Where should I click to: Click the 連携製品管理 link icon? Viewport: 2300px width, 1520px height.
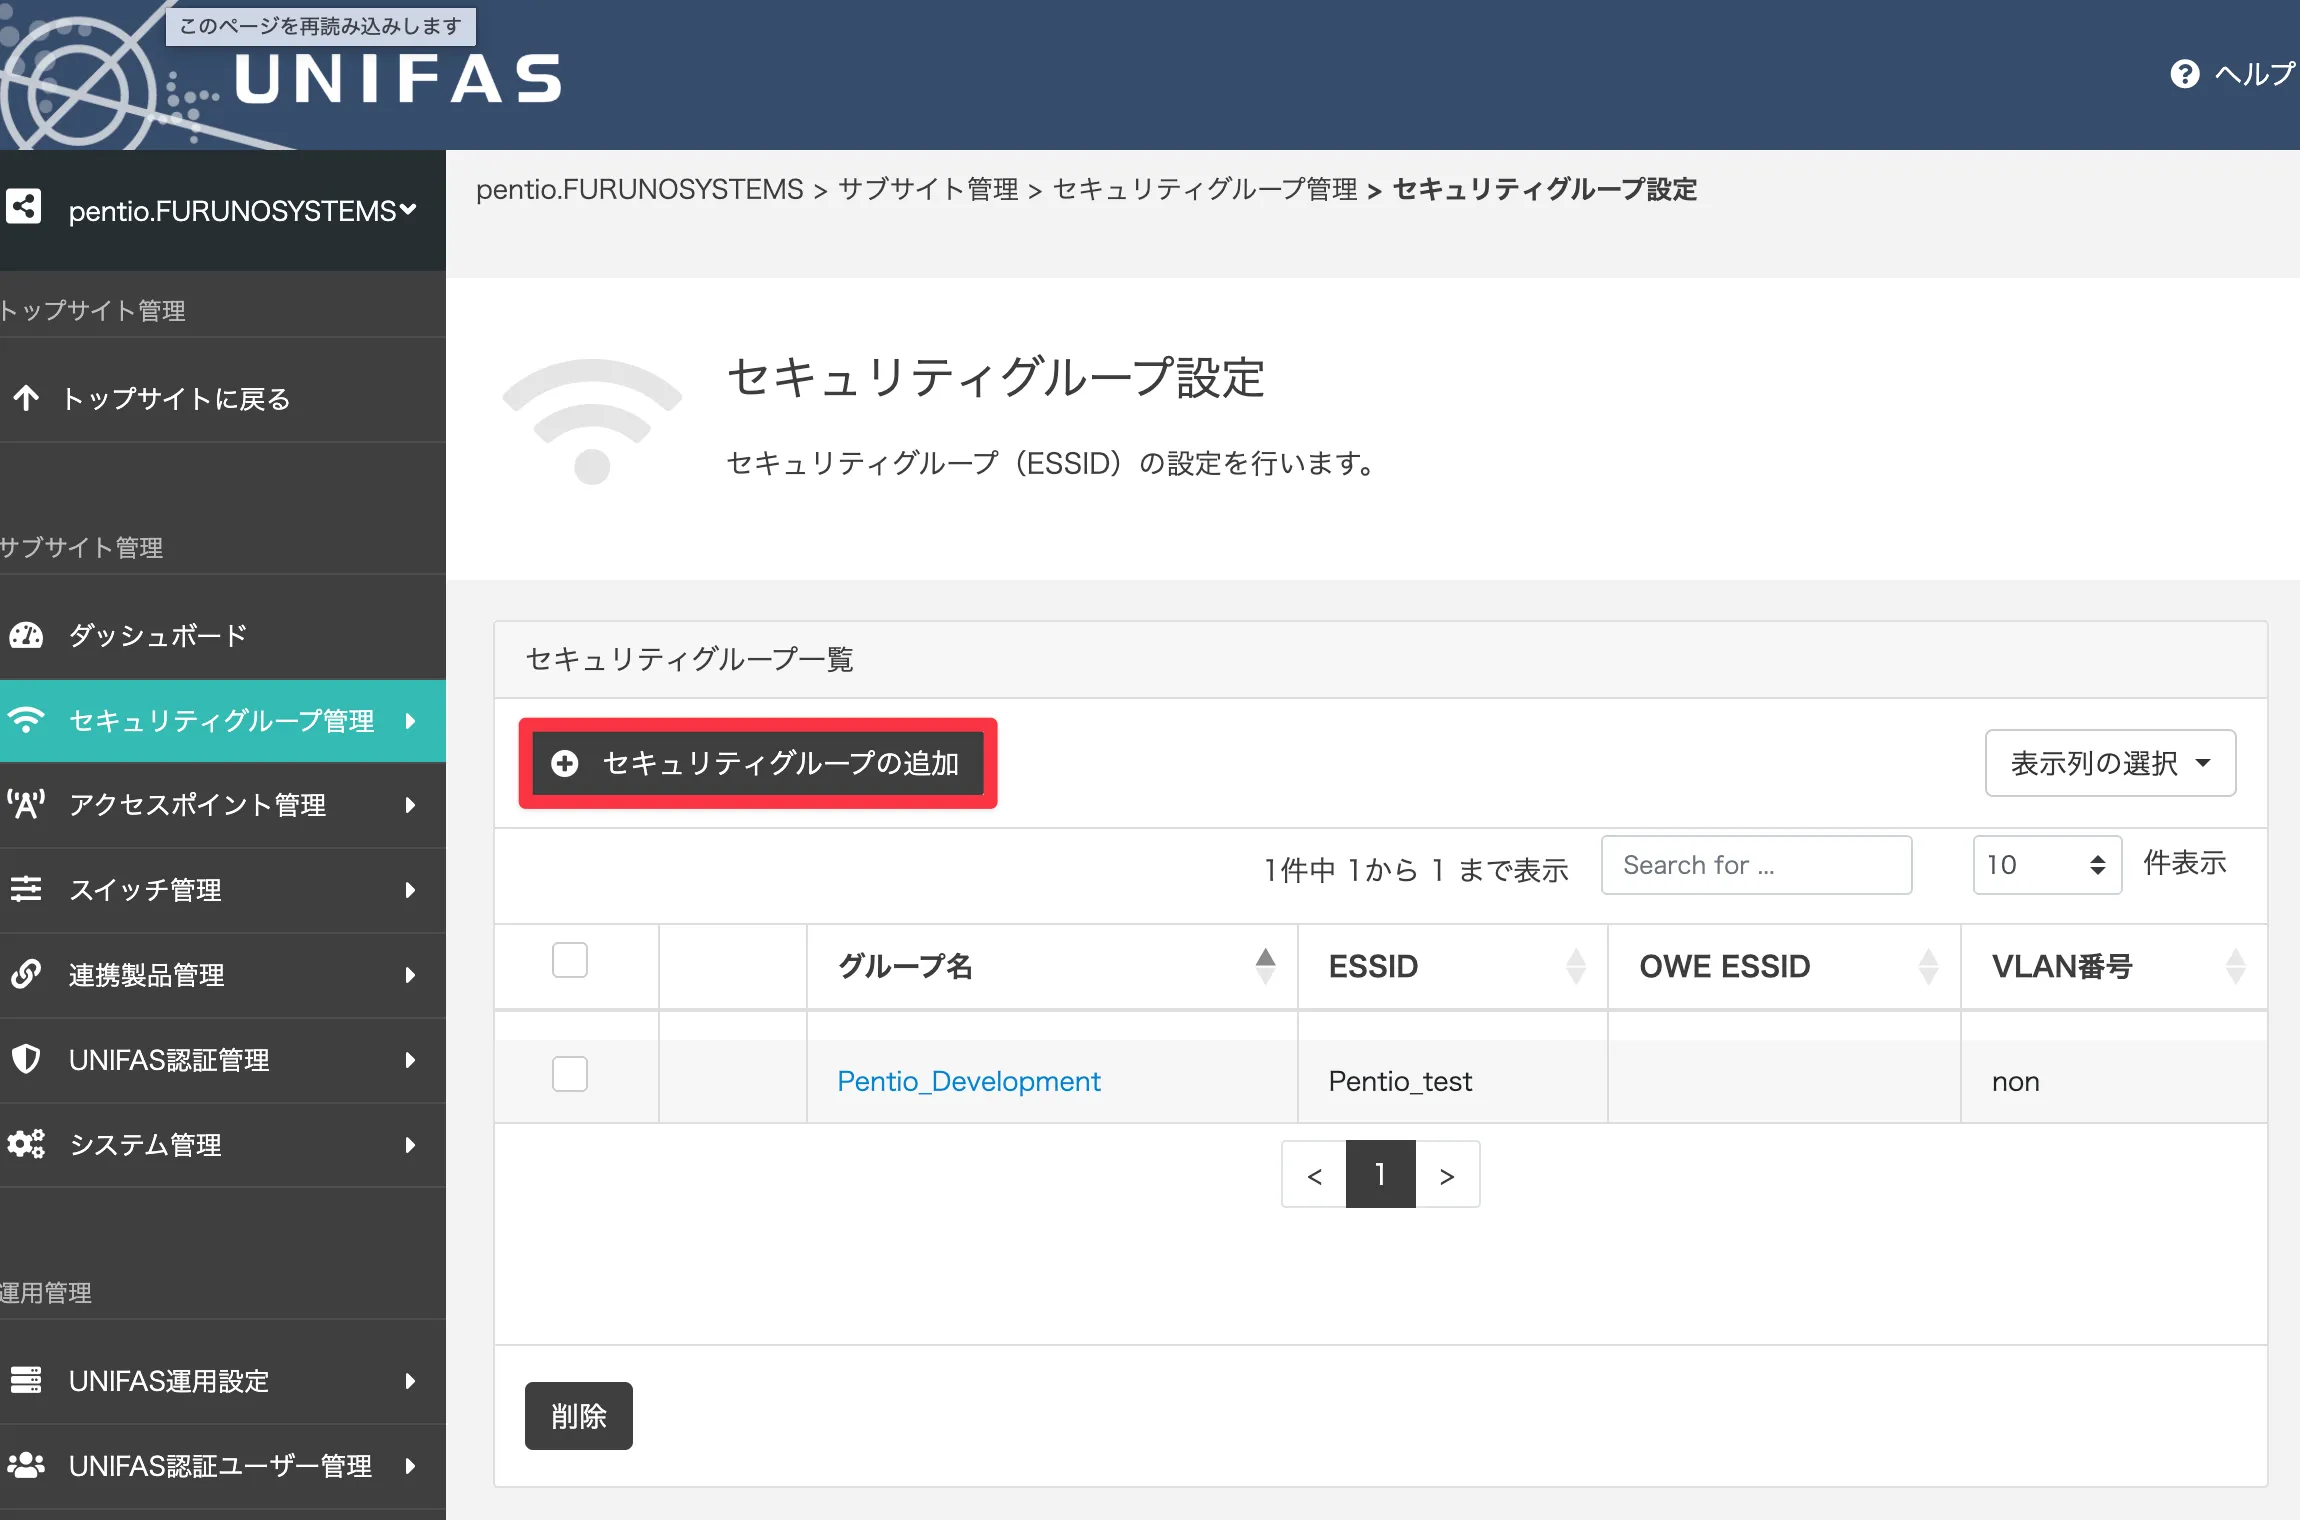click(x=26, y=975)
